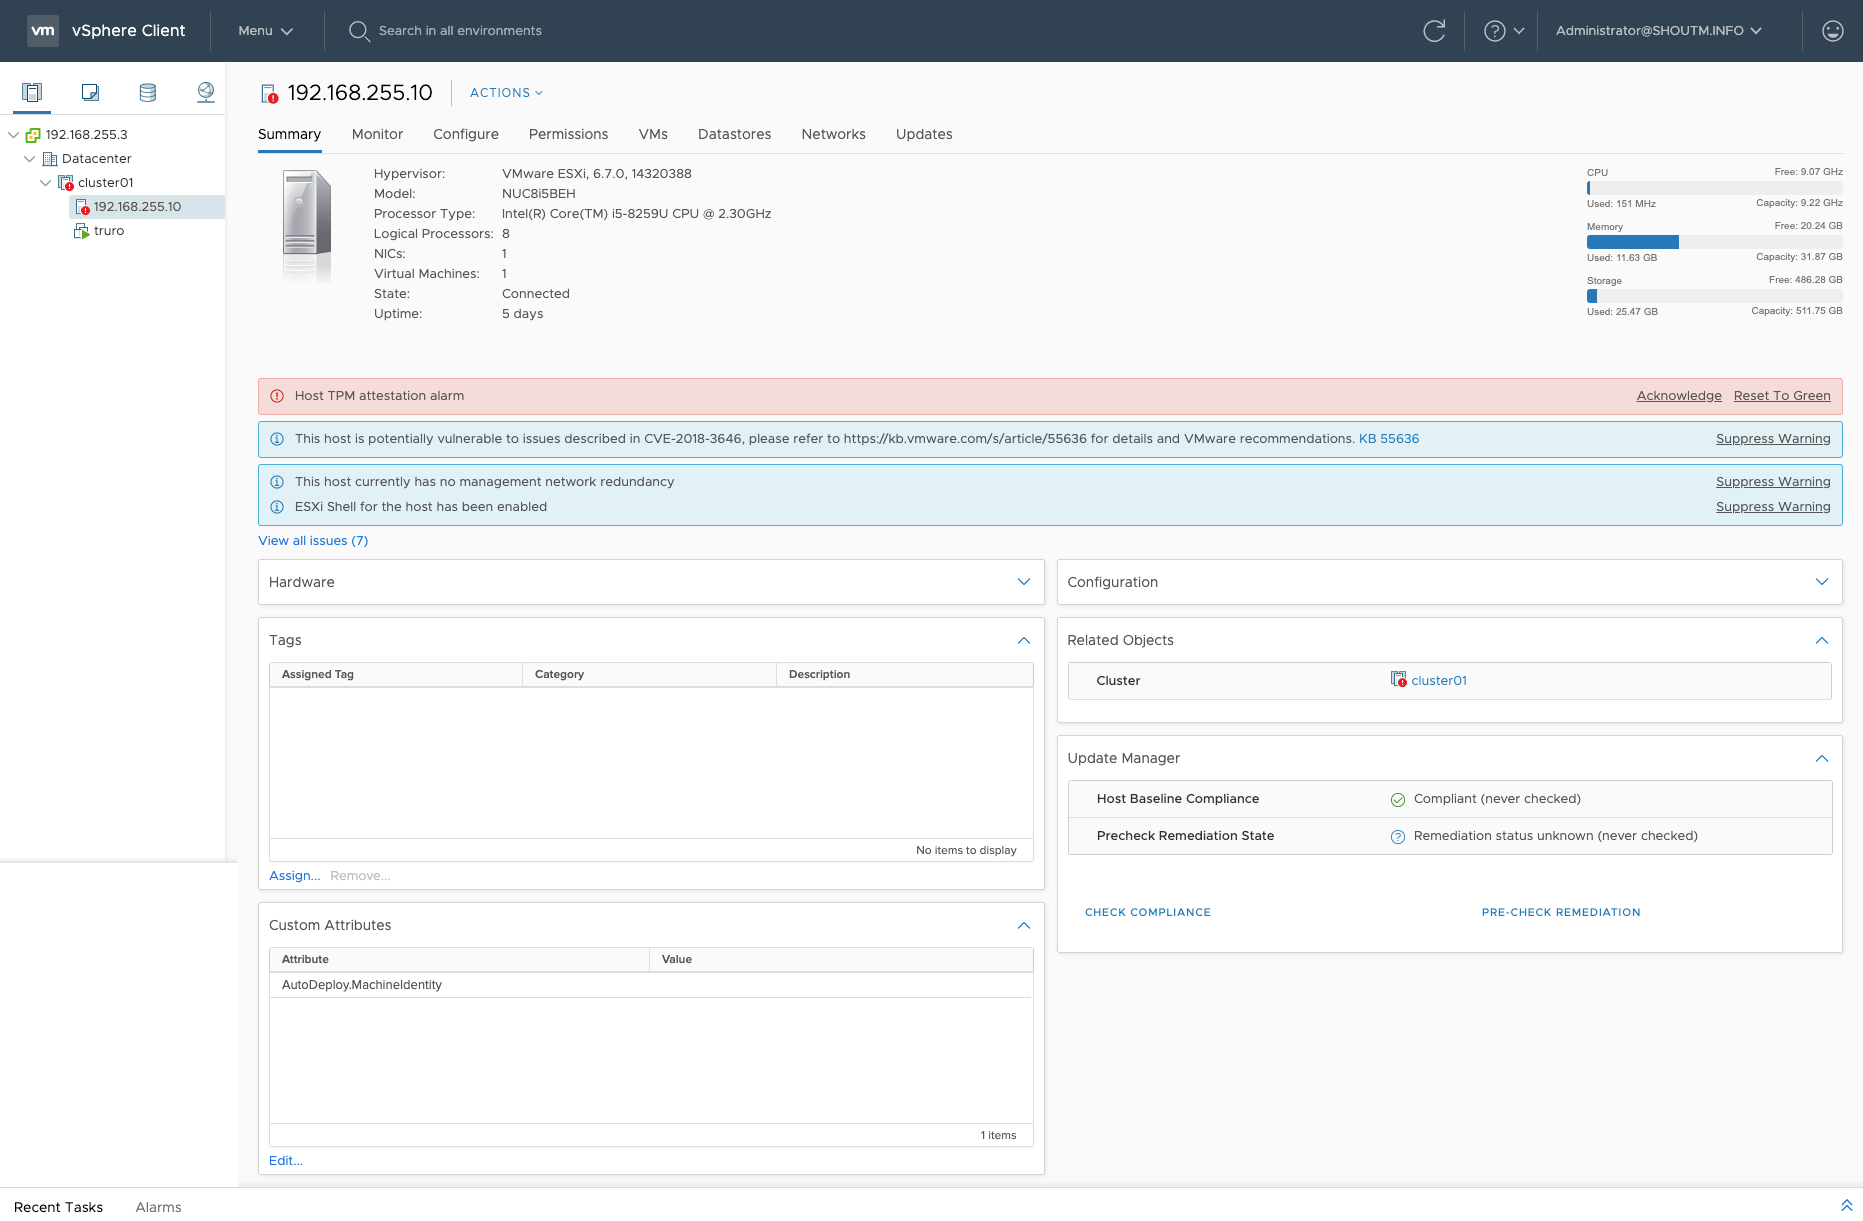The image size is (1863, 1221).
Task: Switch to the Networks tab
Action: 833,135
